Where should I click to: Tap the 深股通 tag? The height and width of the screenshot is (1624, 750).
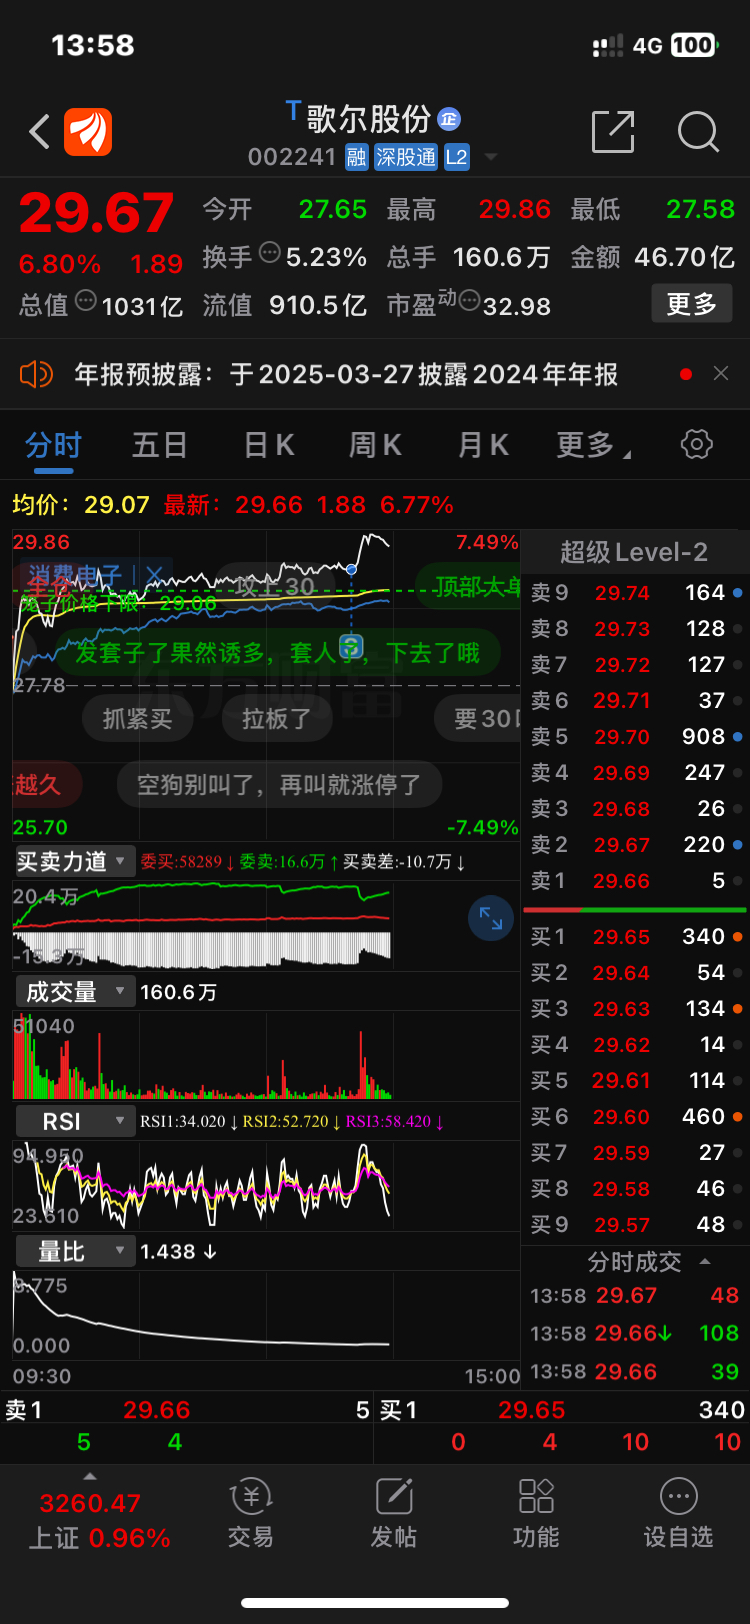[406, 157]
